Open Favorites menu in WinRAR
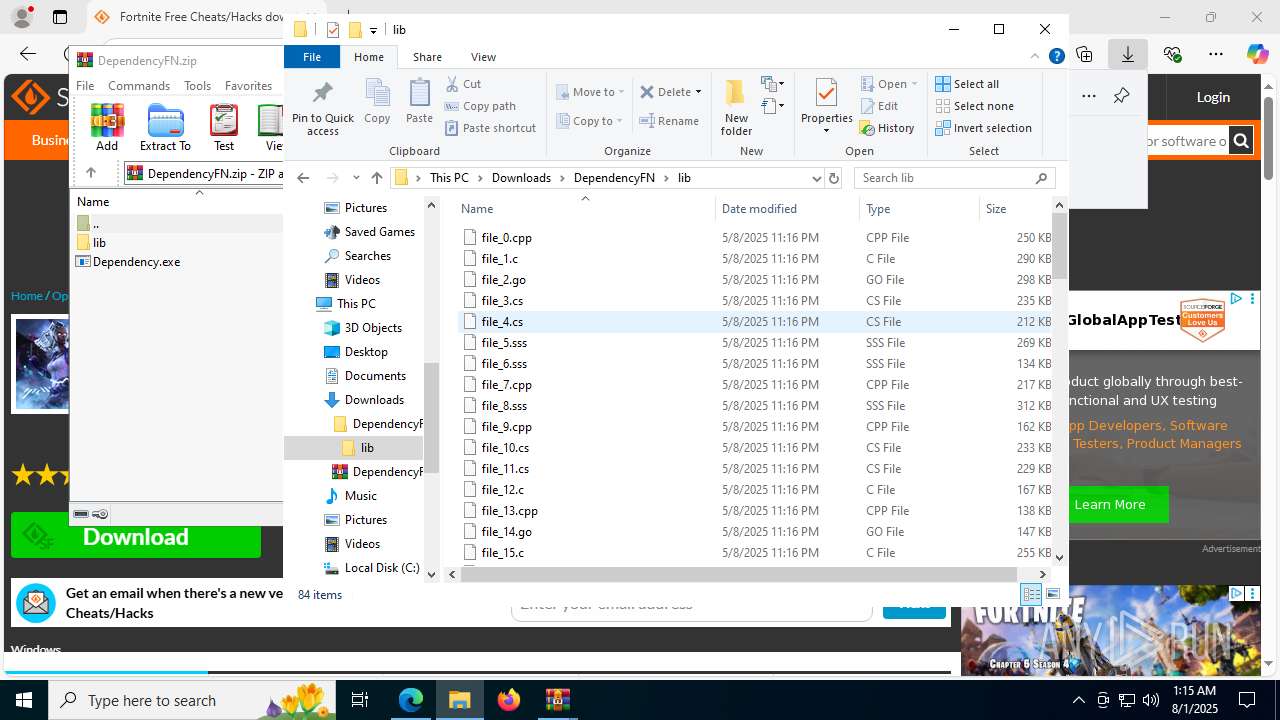The image size is (1280, 720). point(248,86)
